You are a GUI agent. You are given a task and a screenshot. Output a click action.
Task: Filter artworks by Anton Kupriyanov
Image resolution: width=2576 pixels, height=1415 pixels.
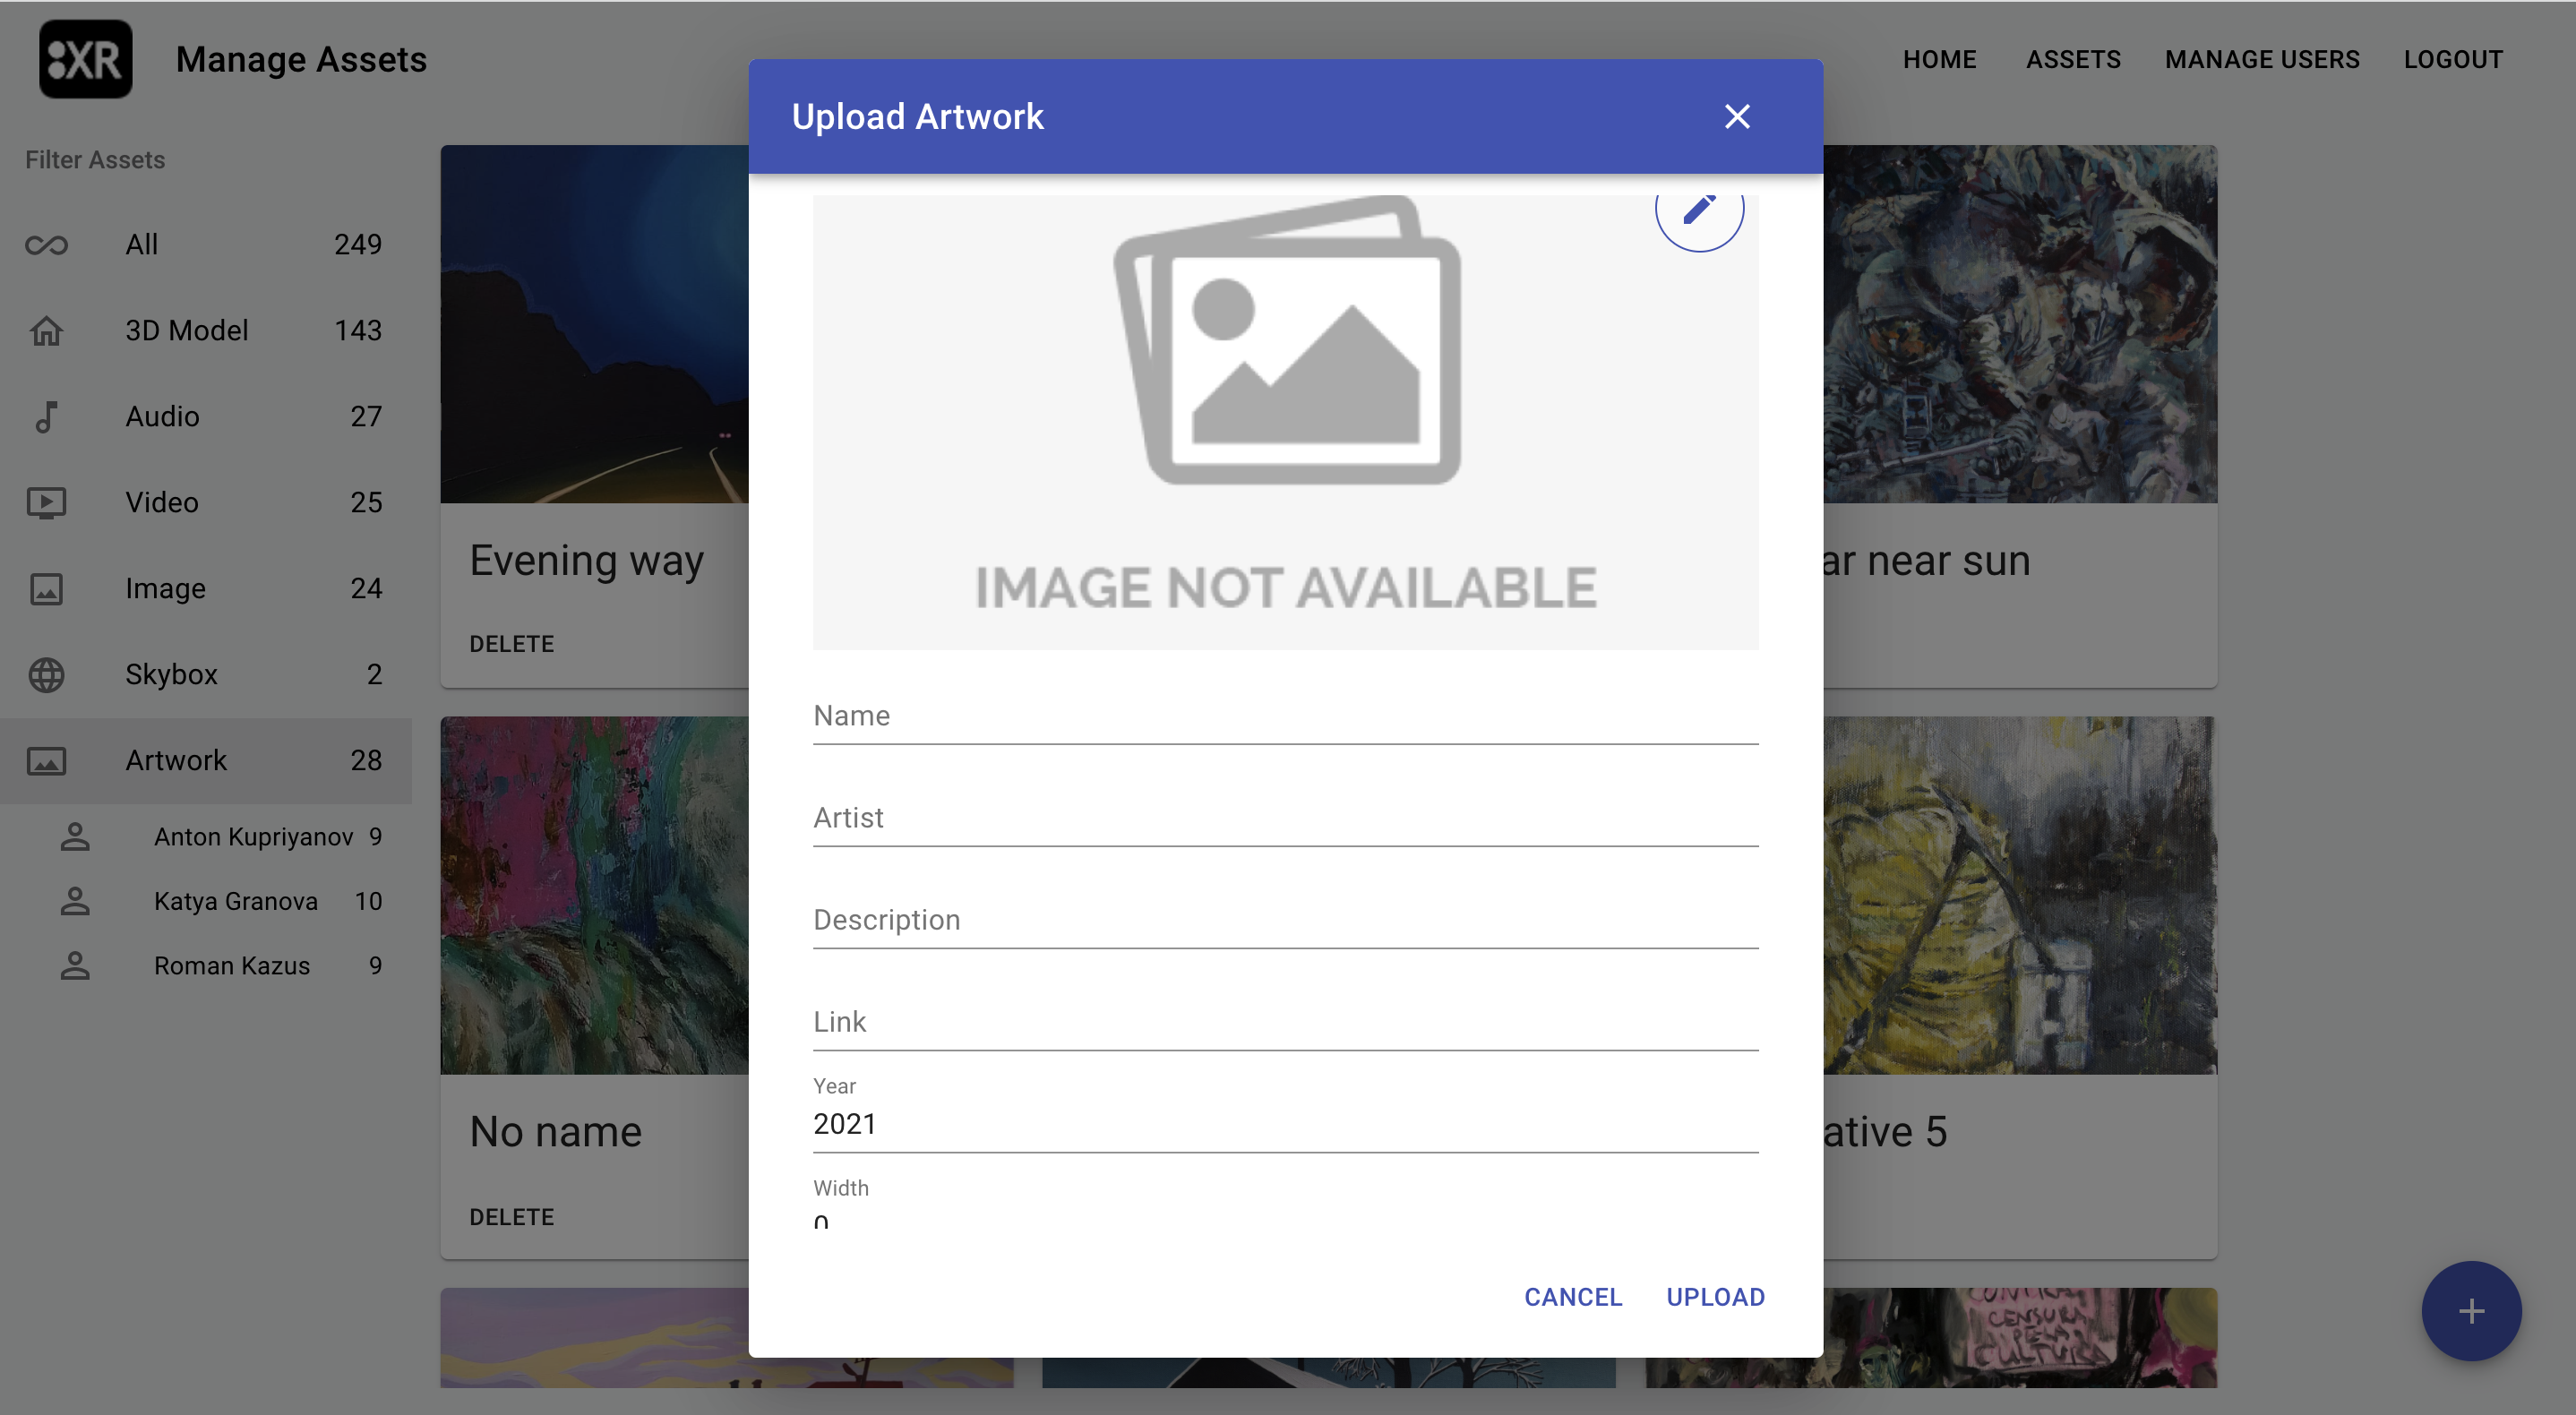[253, 837]
